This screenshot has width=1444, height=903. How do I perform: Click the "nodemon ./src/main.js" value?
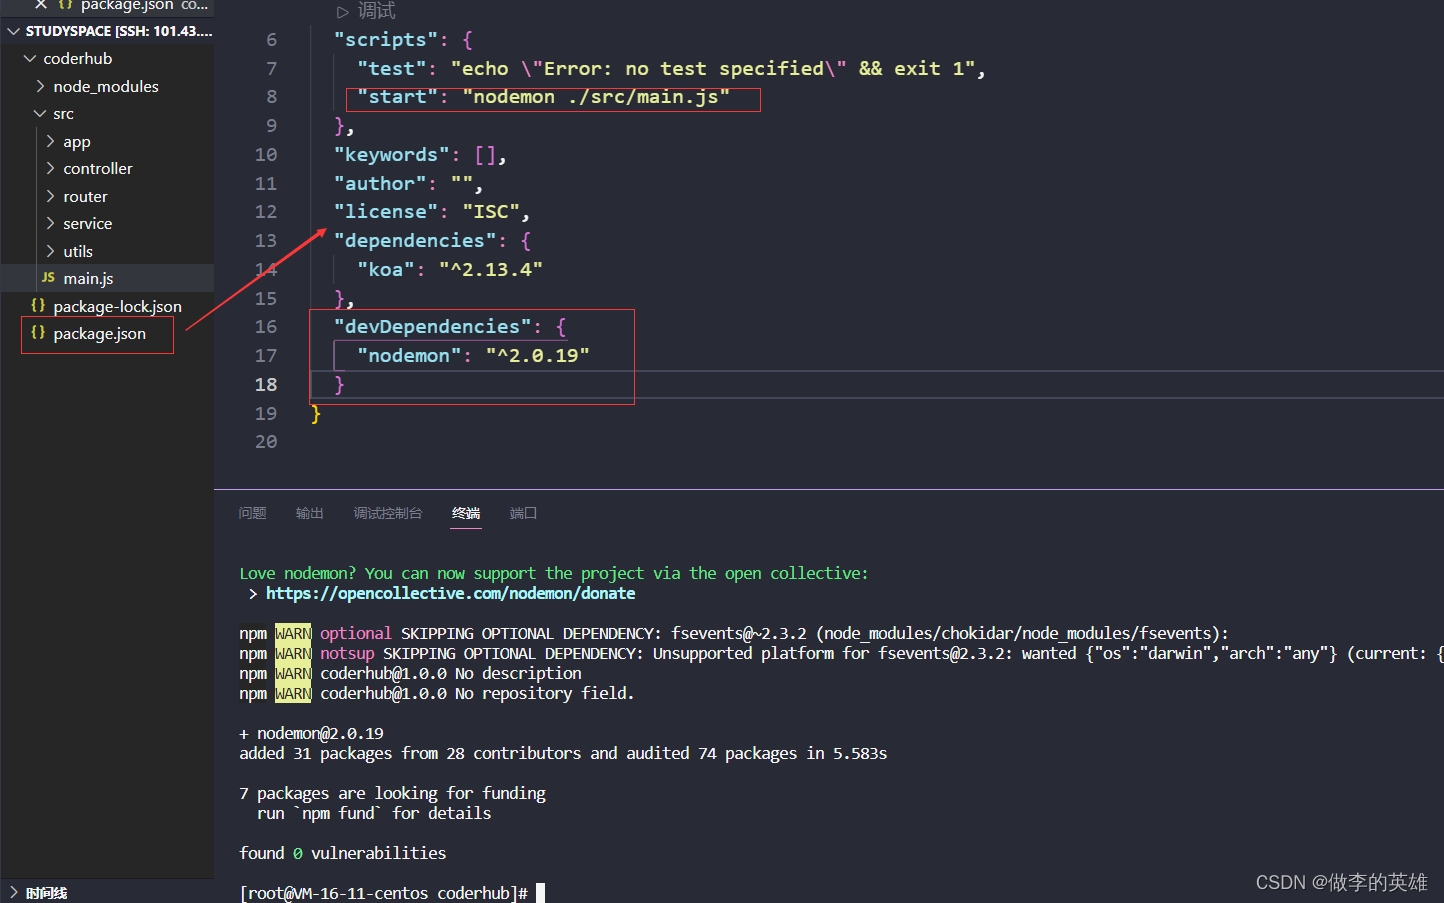(596, 97)
